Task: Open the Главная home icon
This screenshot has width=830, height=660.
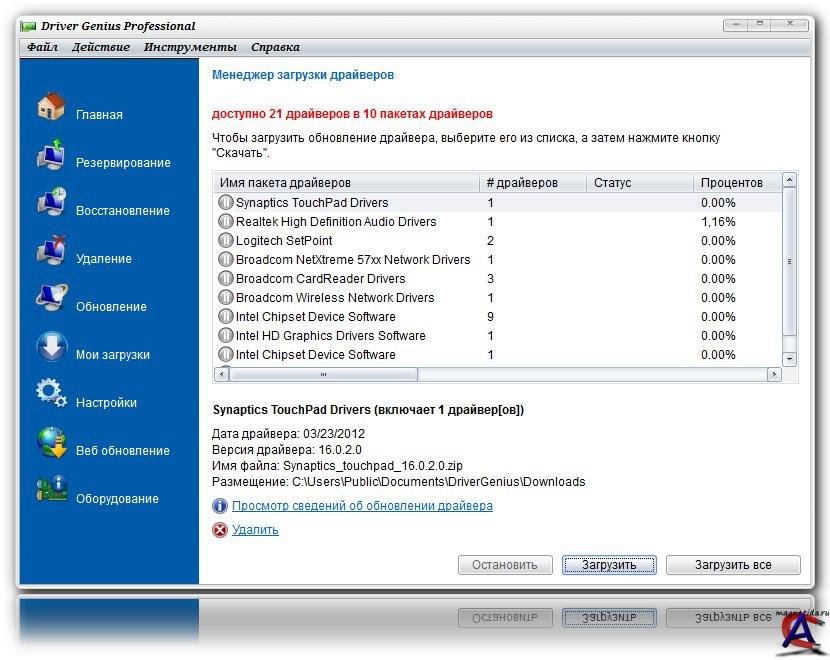Action: click(x=51, y=107)
